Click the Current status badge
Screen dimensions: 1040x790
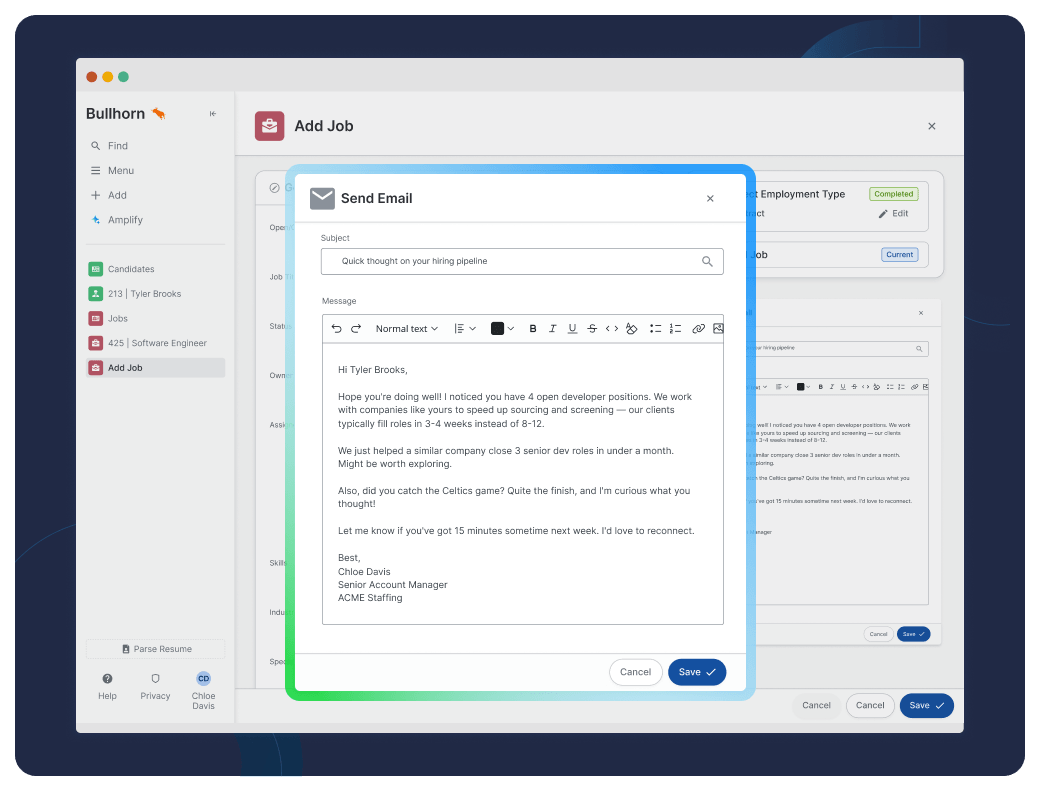(x=899, y=255)
